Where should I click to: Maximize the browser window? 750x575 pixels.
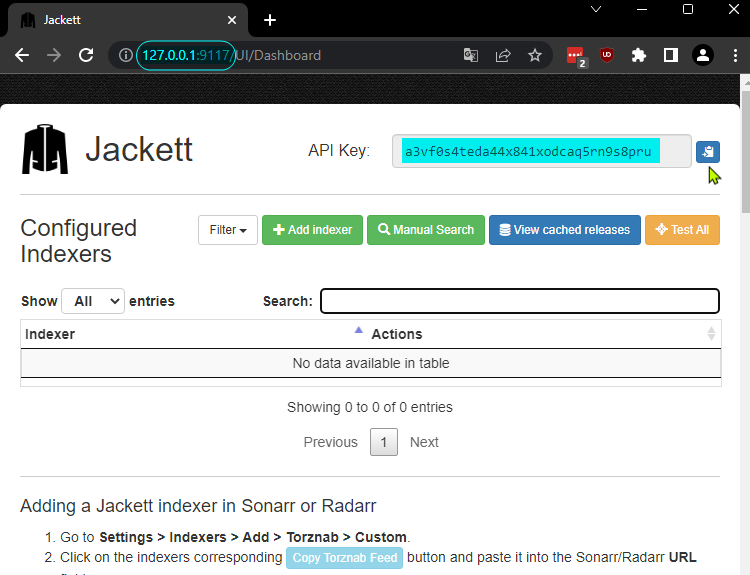coord(688,9)
